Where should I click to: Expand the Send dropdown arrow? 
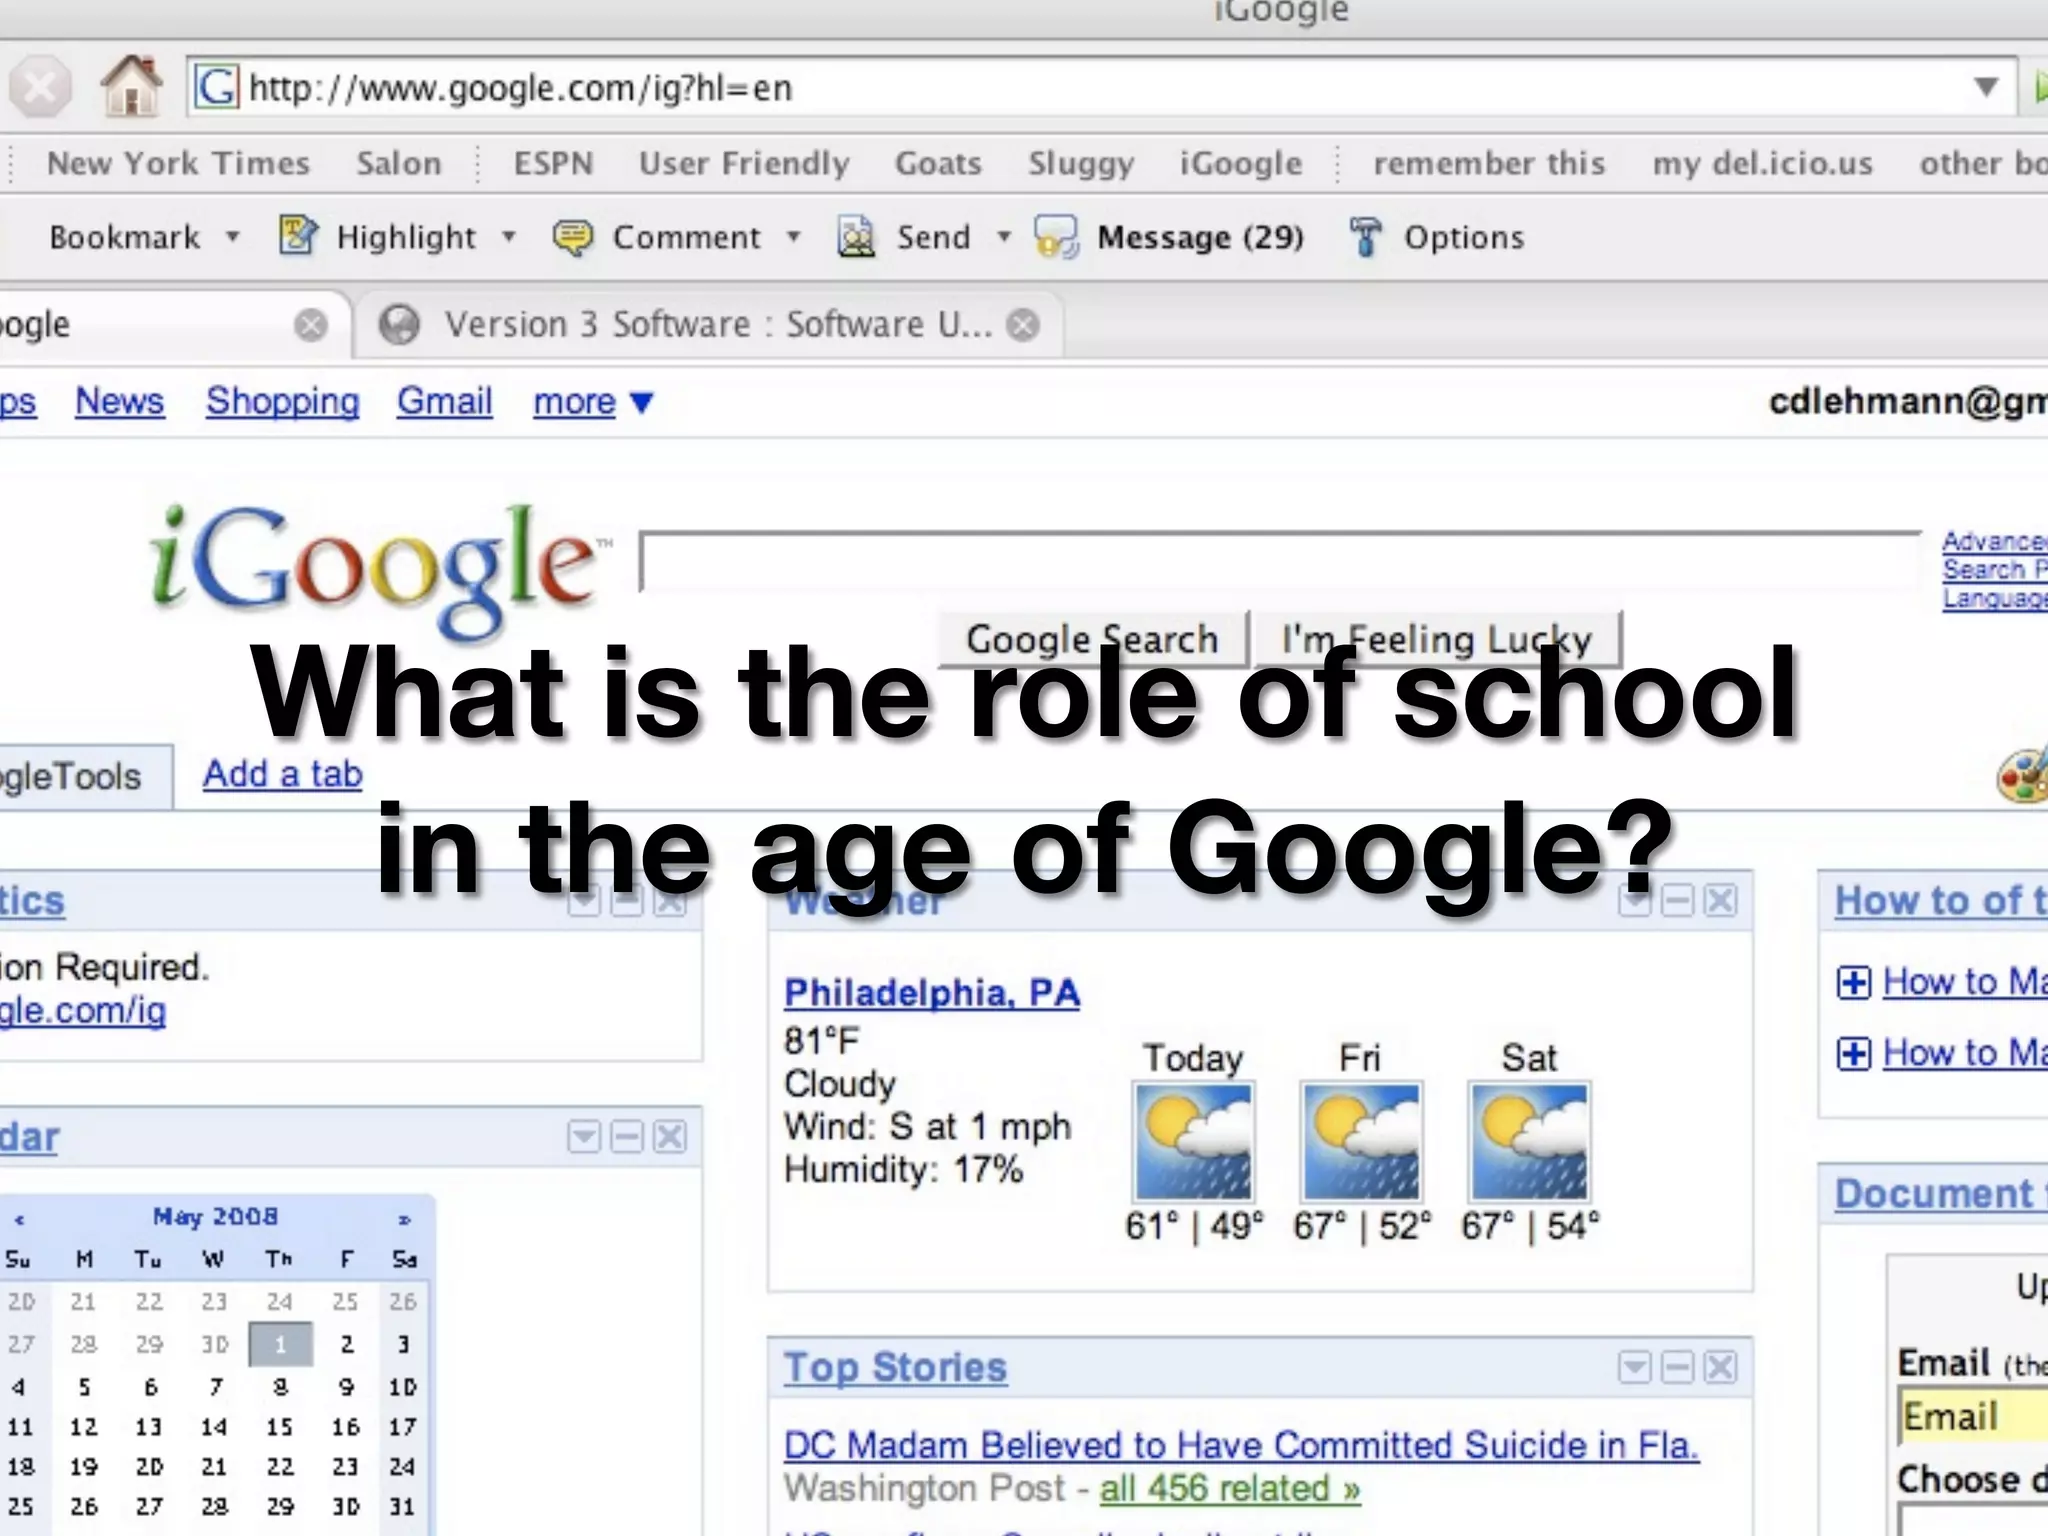click(1003, 237)
